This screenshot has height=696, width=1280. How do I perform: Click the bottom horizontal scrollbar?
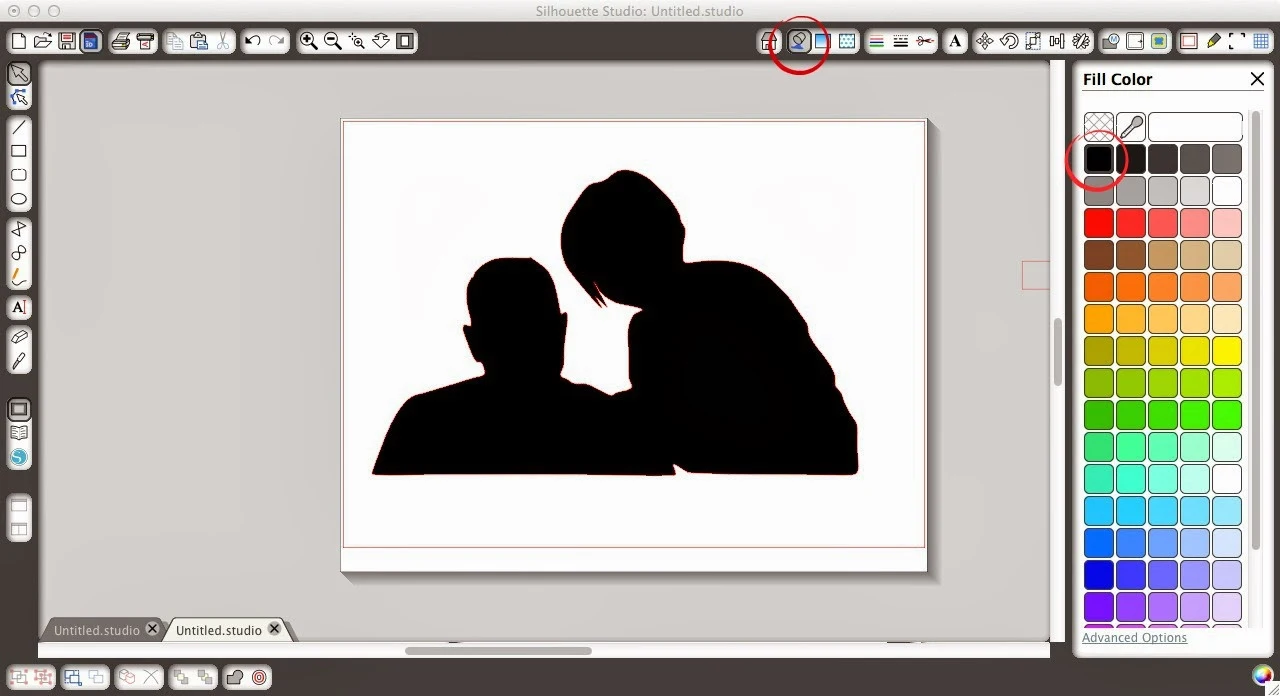click(497, 650)
